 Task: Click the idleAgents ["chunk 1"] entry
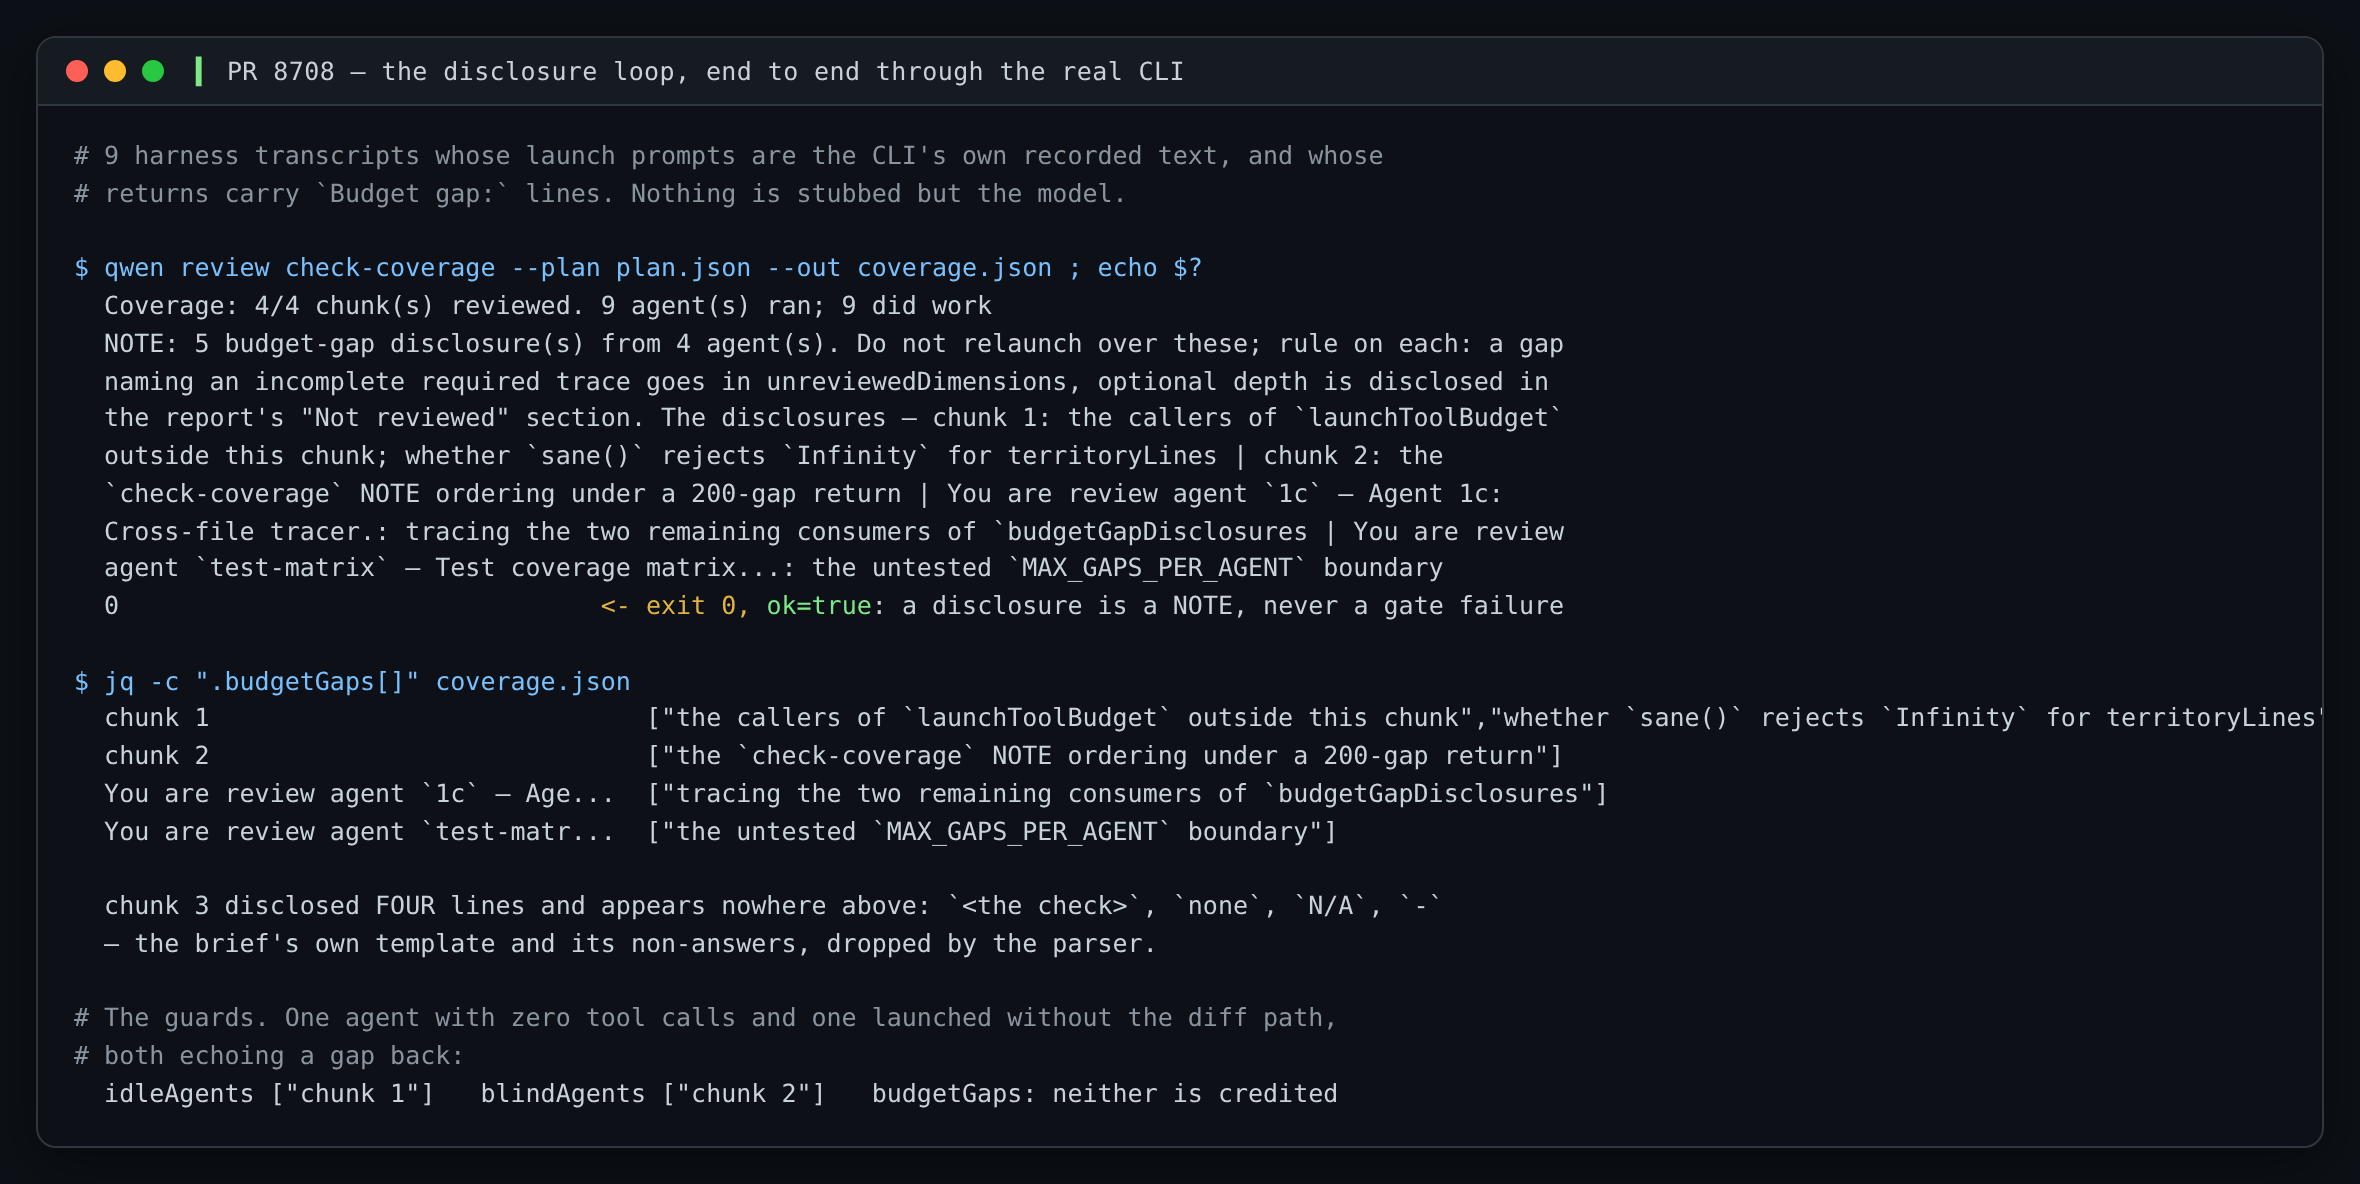(269, 1094)
